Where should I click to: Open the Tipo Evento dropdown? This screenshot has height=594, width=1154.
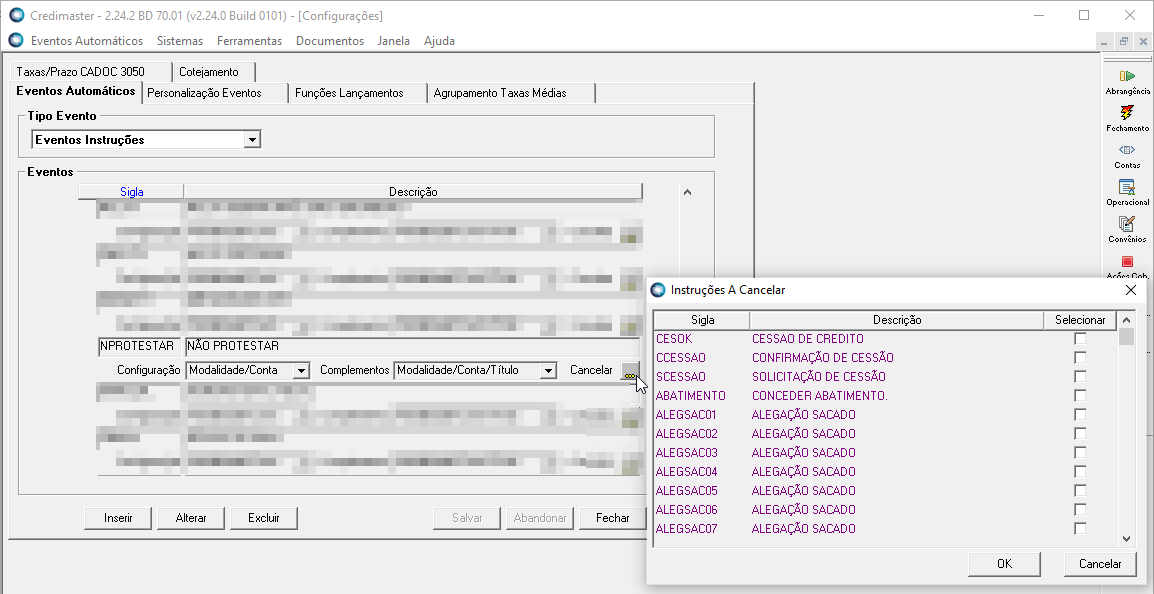tap(252, 140)
